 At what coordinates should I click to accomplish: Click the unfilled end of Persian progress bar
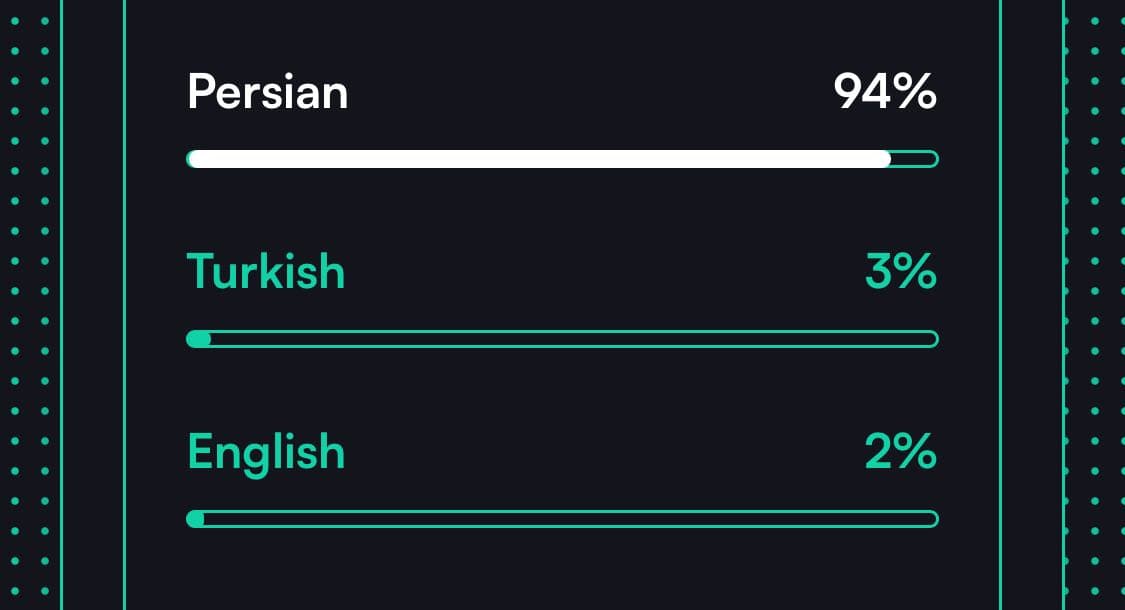pos(914,159)
